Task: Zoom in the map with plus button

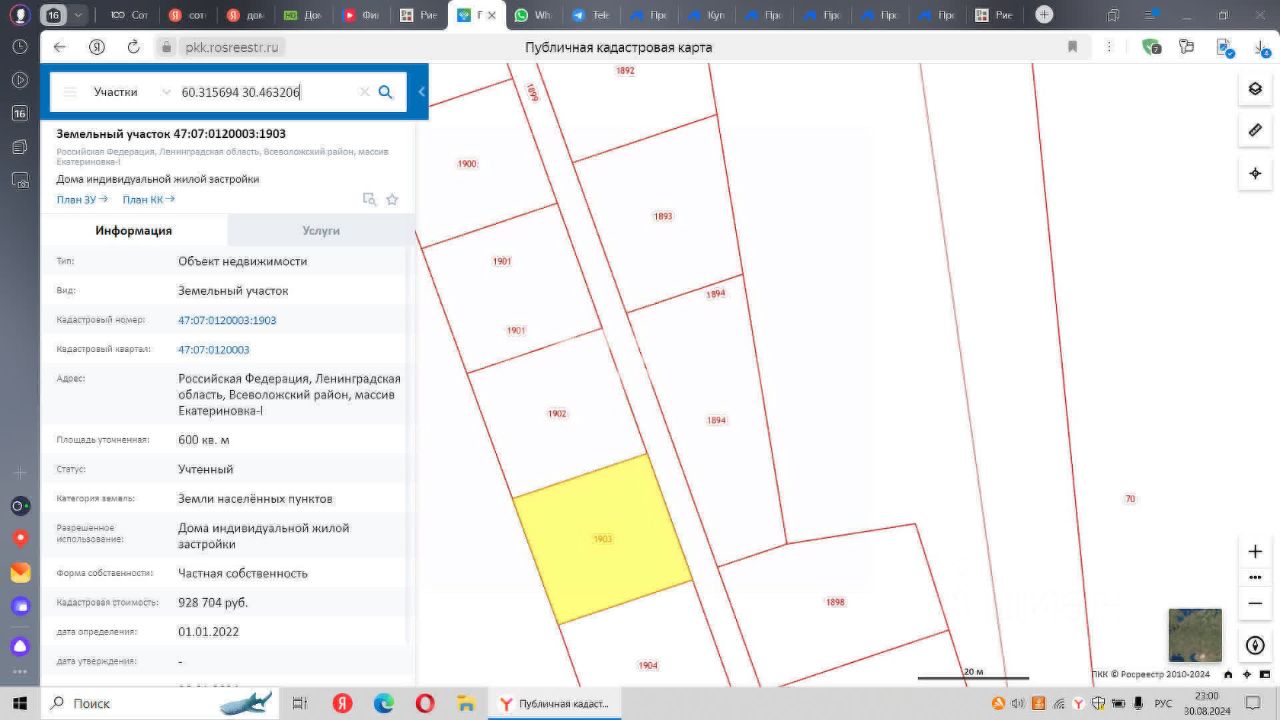Action: 1255,552
